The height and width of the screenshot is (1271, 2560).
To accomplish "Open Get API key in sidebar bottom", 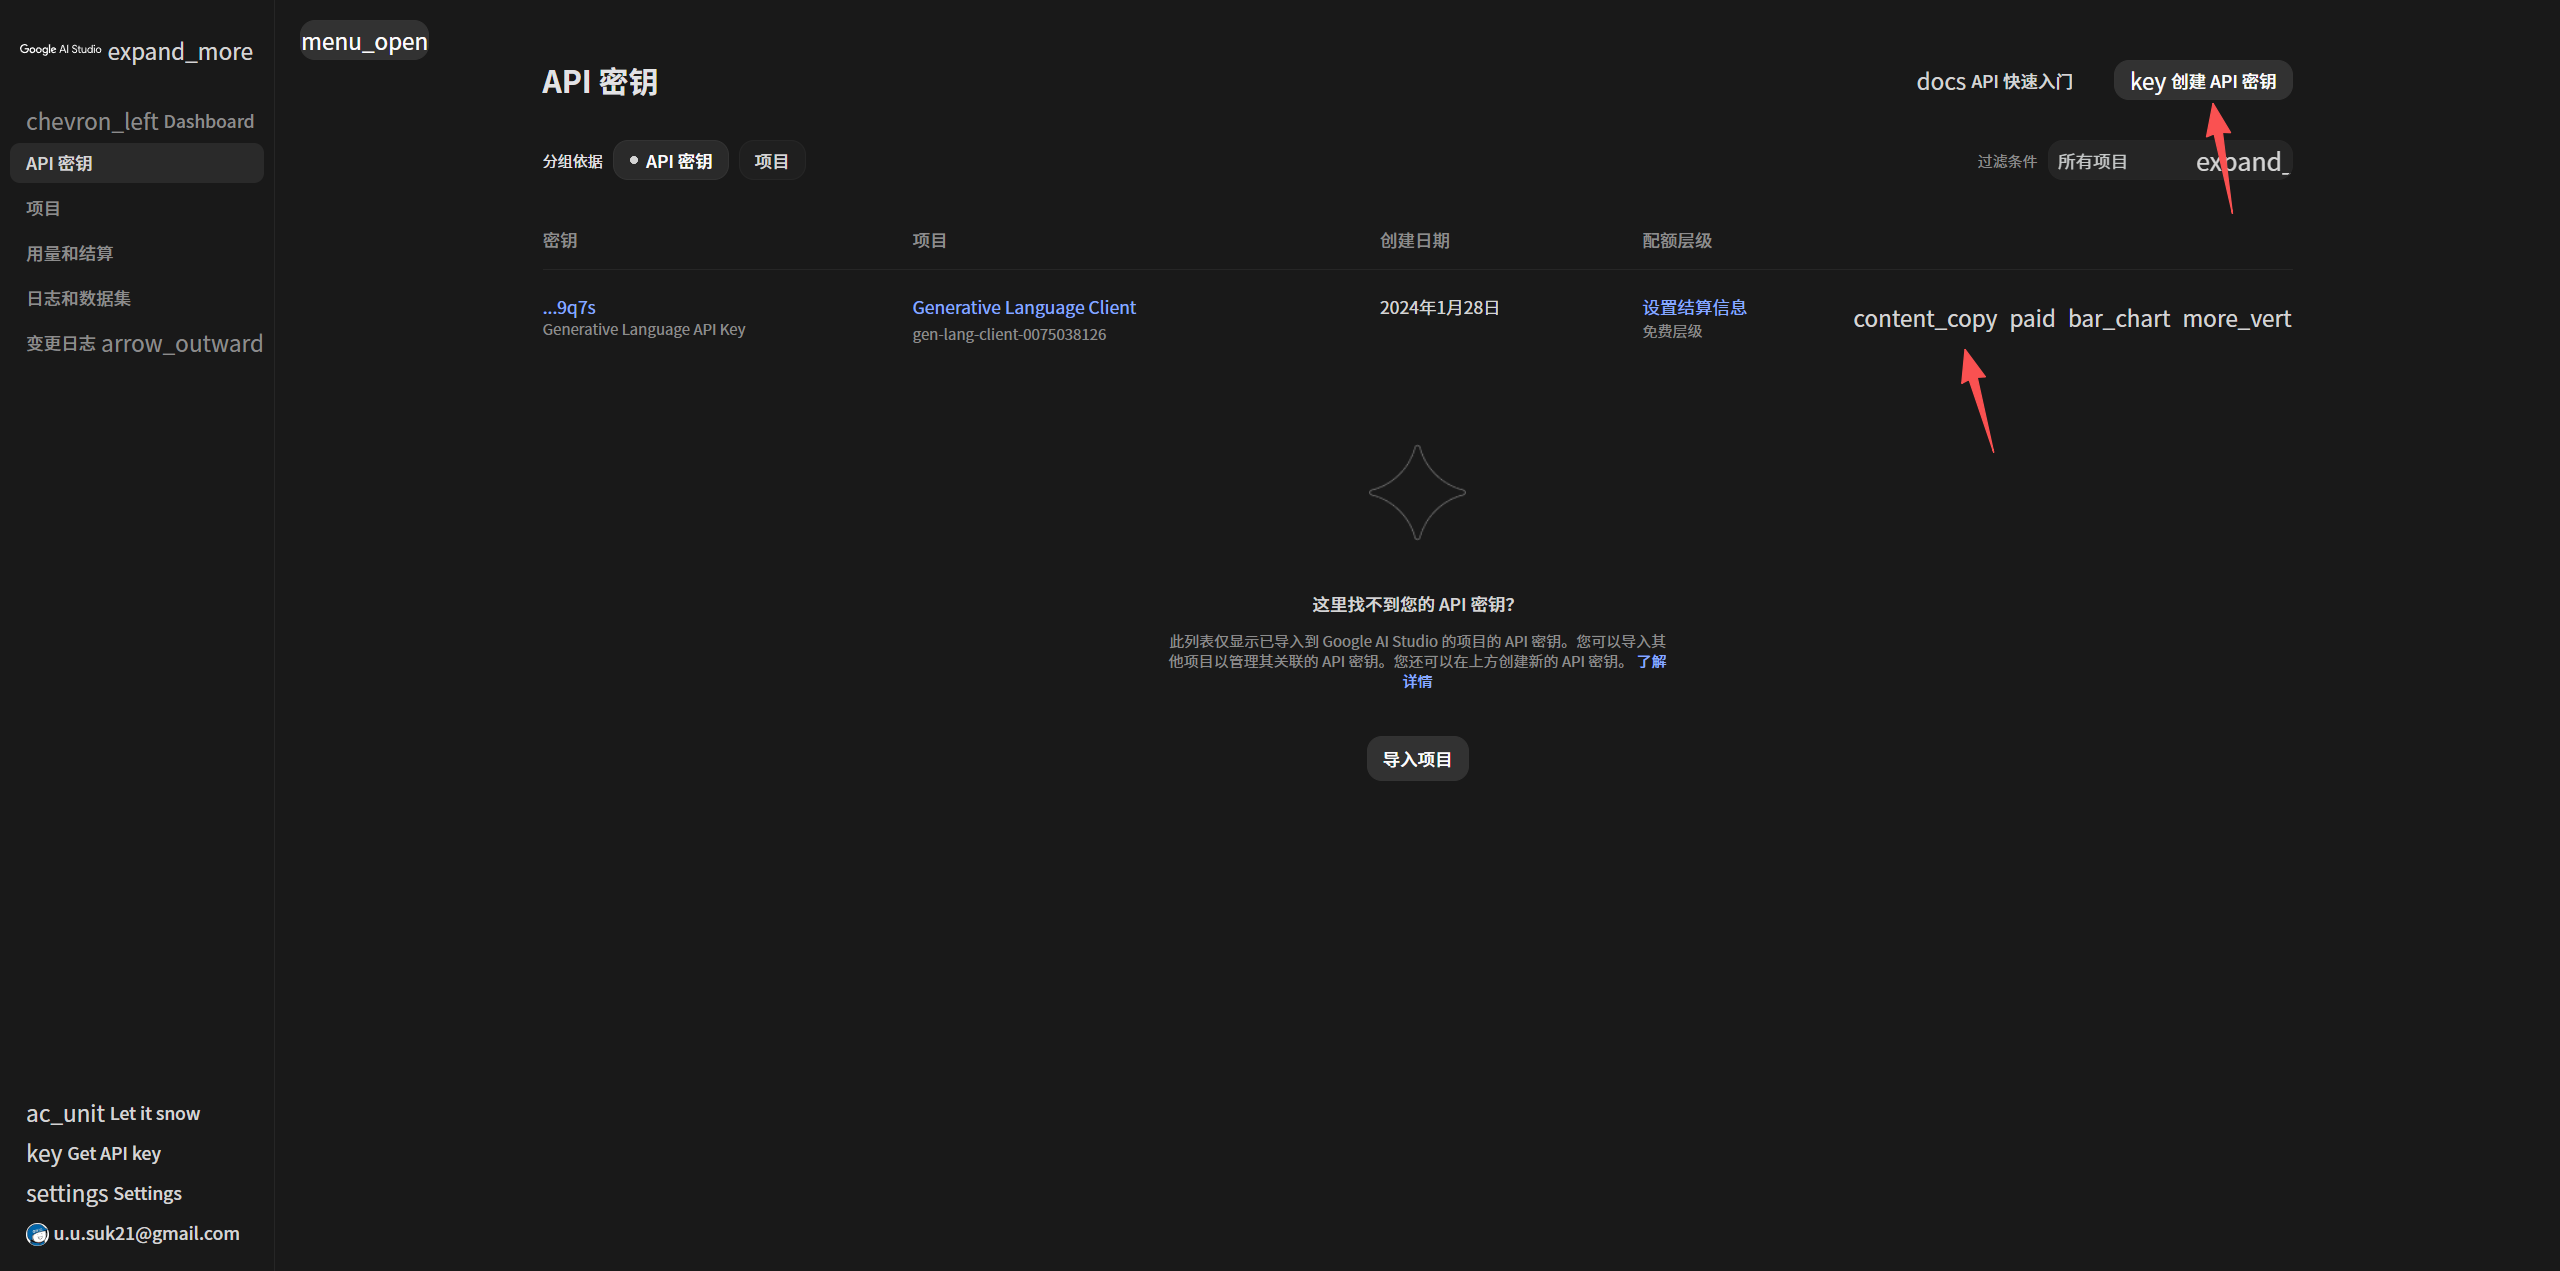I will point(94,1153).
